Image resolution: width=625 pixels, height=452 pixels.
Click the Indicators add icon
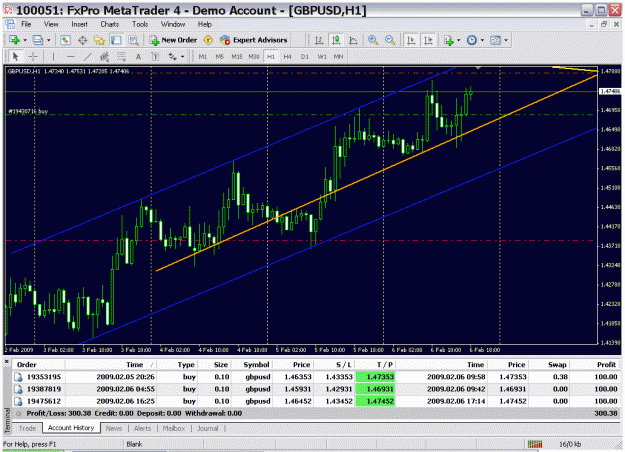(449, 40)
